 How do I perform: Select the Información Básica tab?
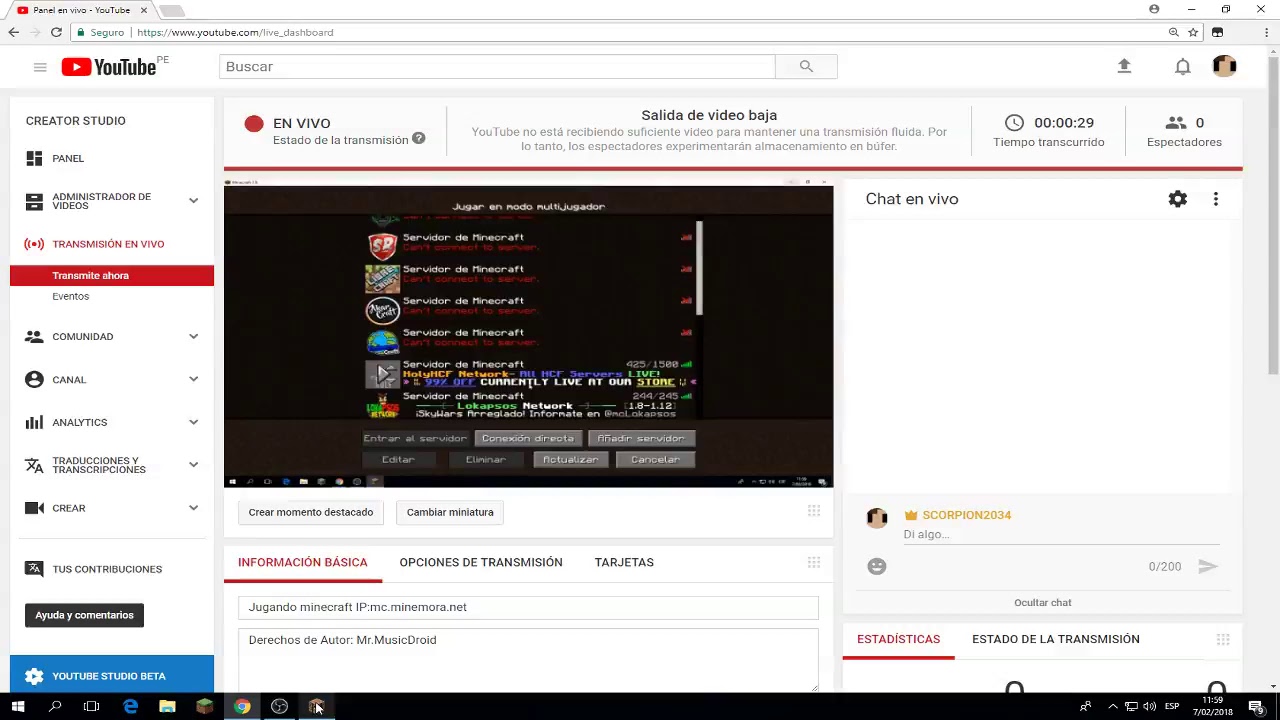click(302, 562)
